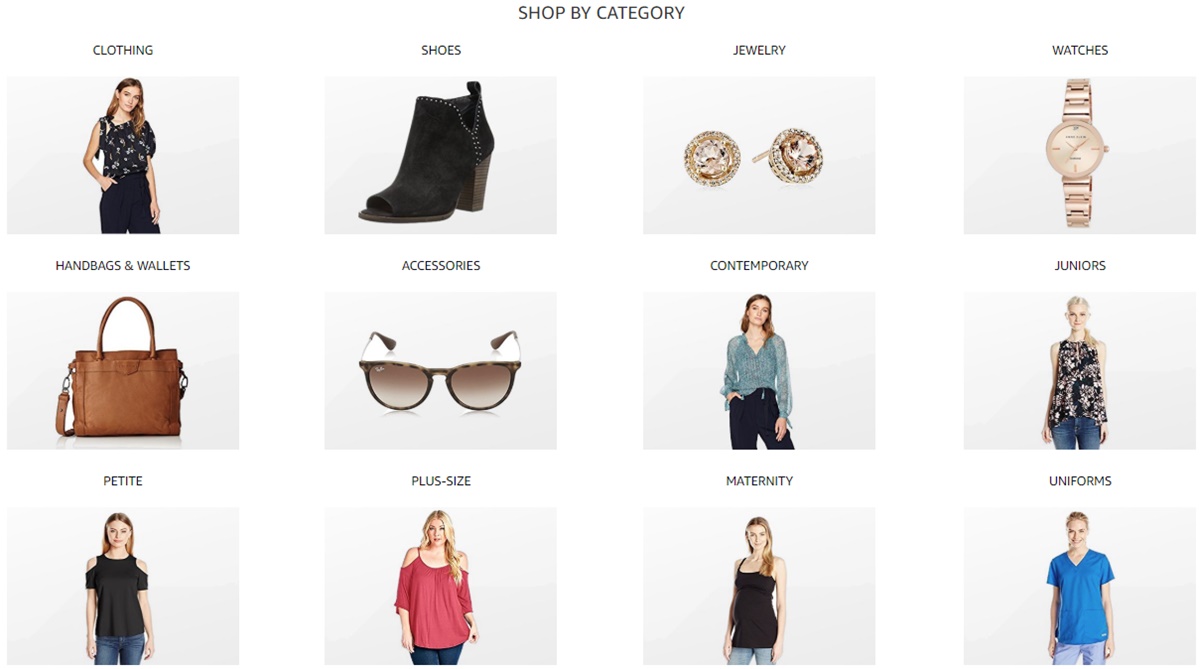Select the rose gold watch image
1200x669 pixels.
click(1080, 155)
